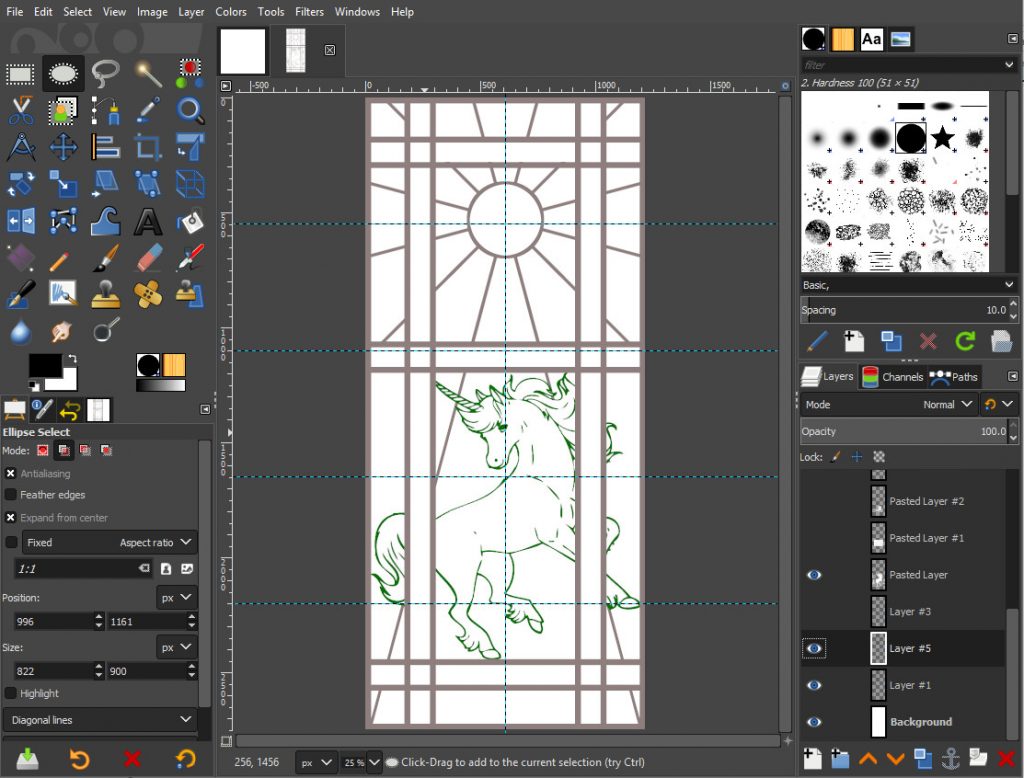Screen dimensions: 1024x778
Task: Open the Diagonal lines dropdown
Action: coord(100,719)
